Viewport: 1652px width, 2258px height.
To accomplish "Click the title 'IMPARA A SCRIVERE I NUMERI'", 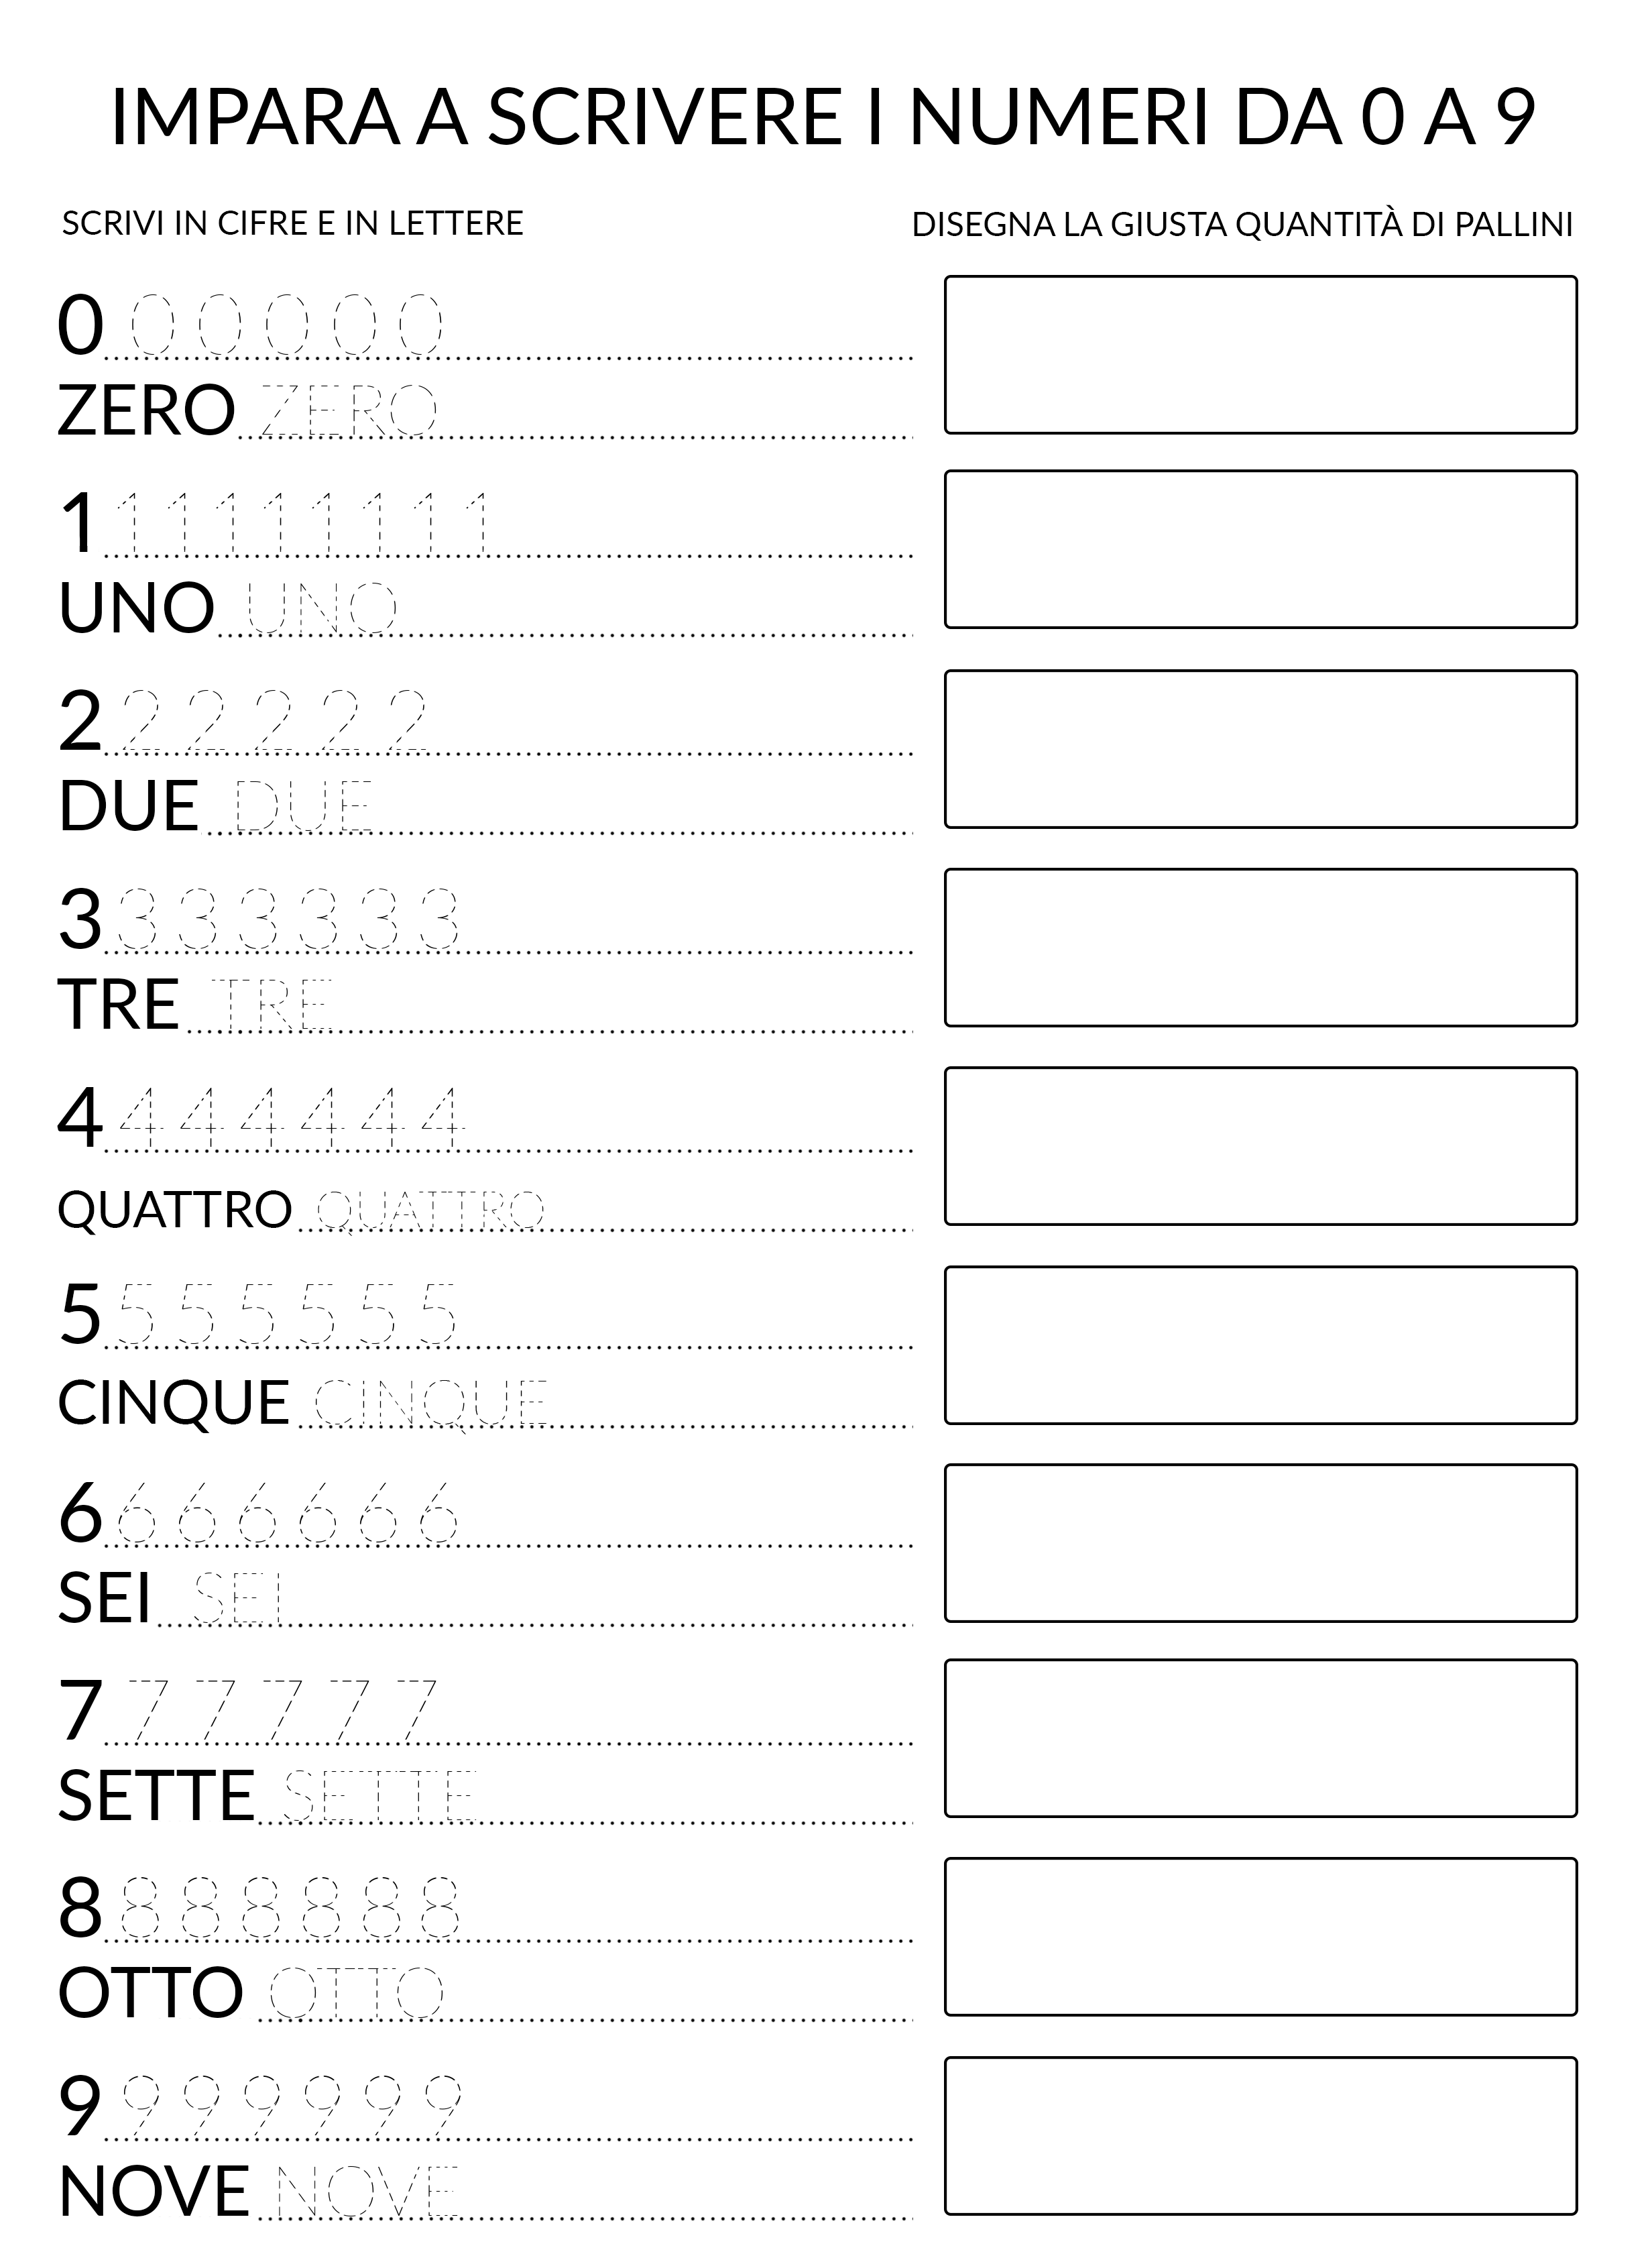I will tap(822, 117).
